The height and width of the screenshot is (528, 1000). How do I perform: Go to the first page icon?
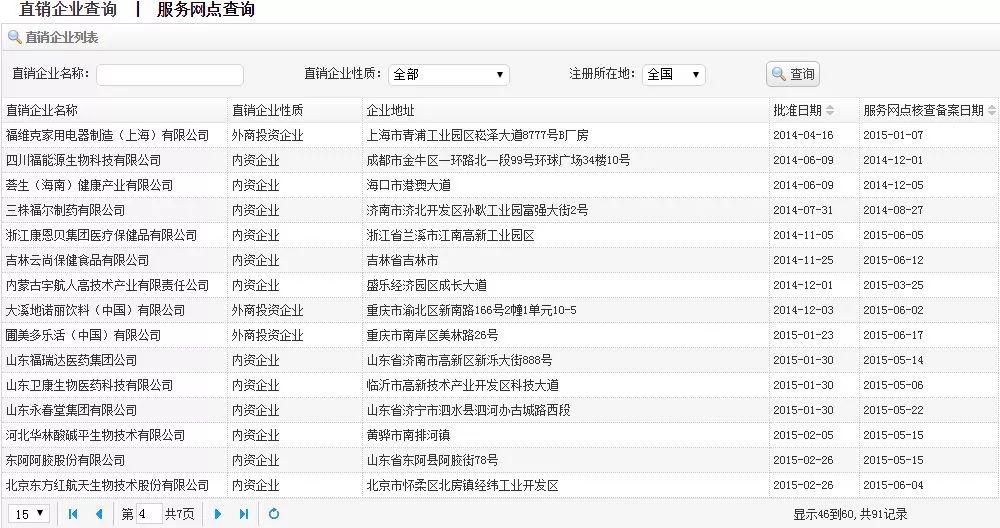click(x=72, y=514)
